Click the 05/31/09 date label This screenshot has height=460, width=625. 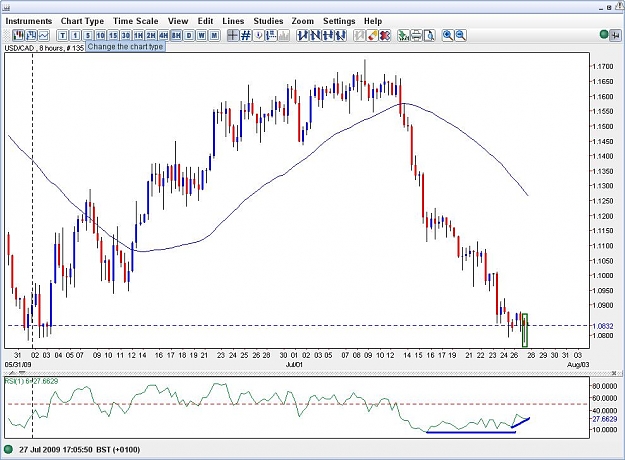click(18, 364)
